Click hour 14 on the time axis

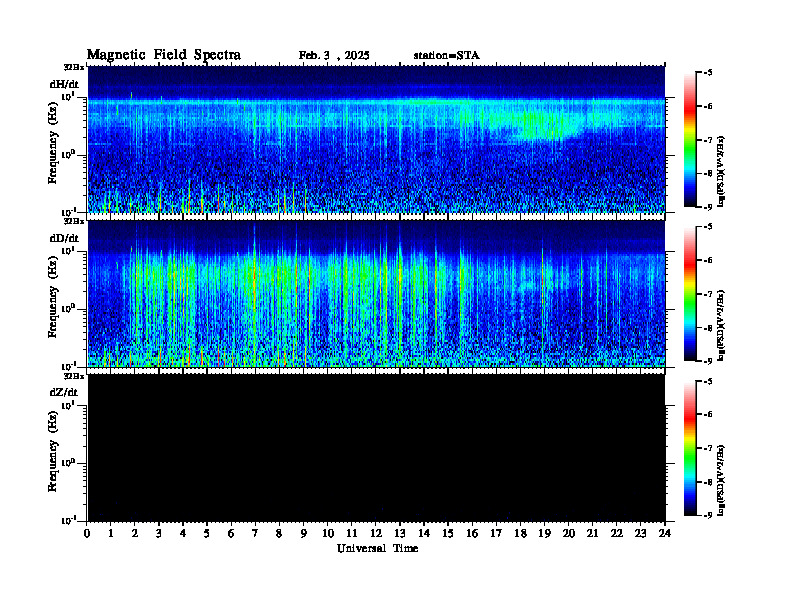tap(424, 533)
